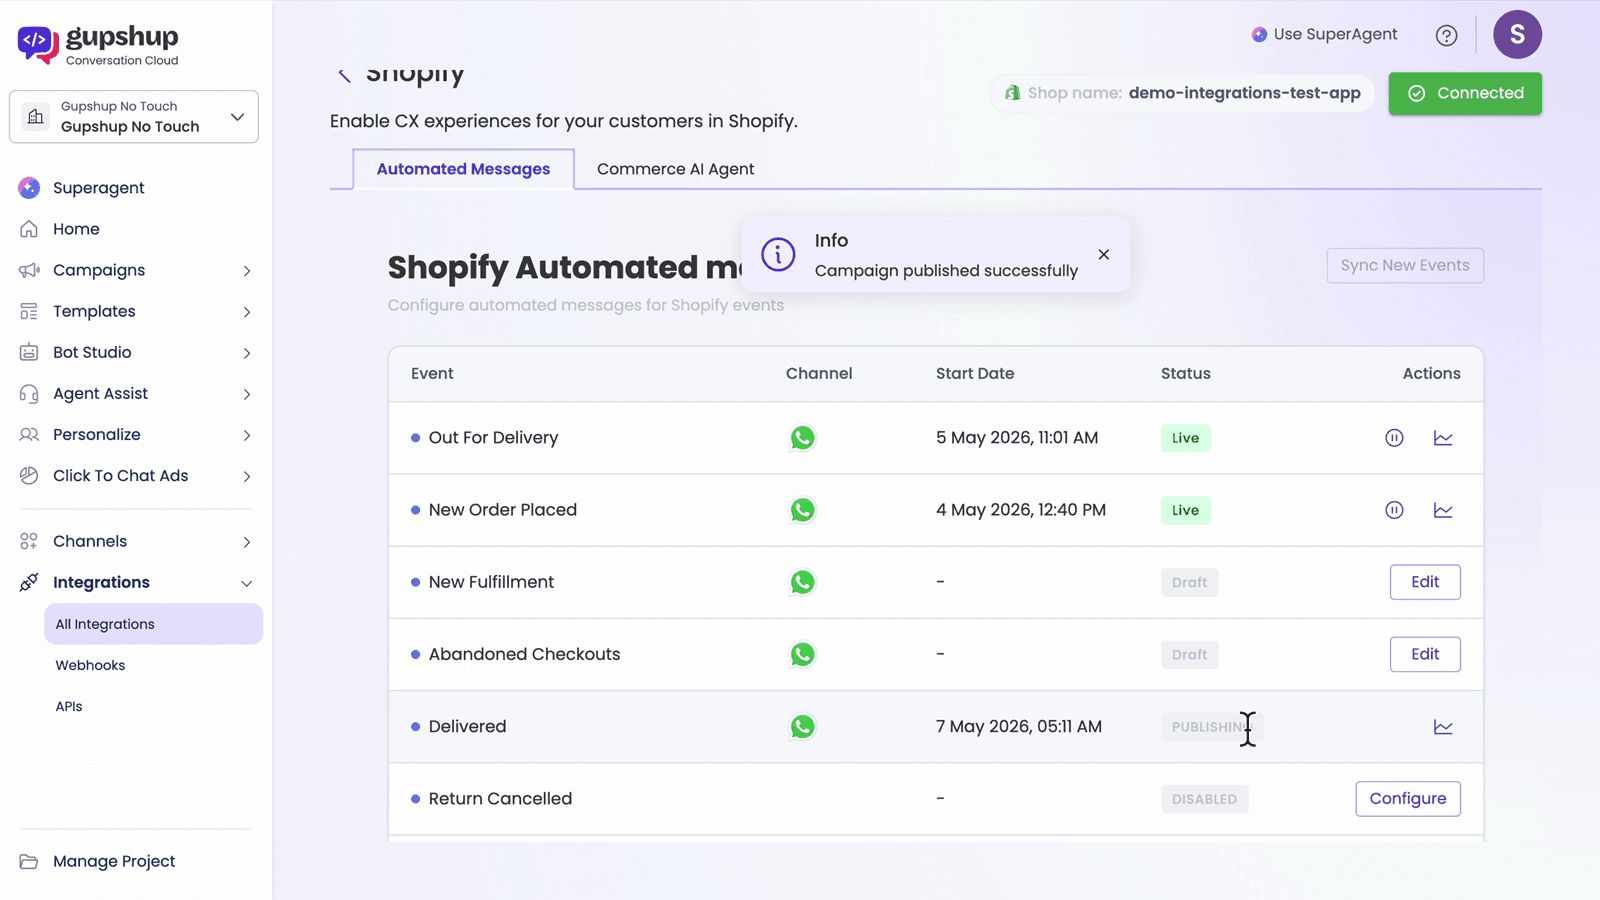Switch to the Commerce AI Agent tab

point(675,169)
